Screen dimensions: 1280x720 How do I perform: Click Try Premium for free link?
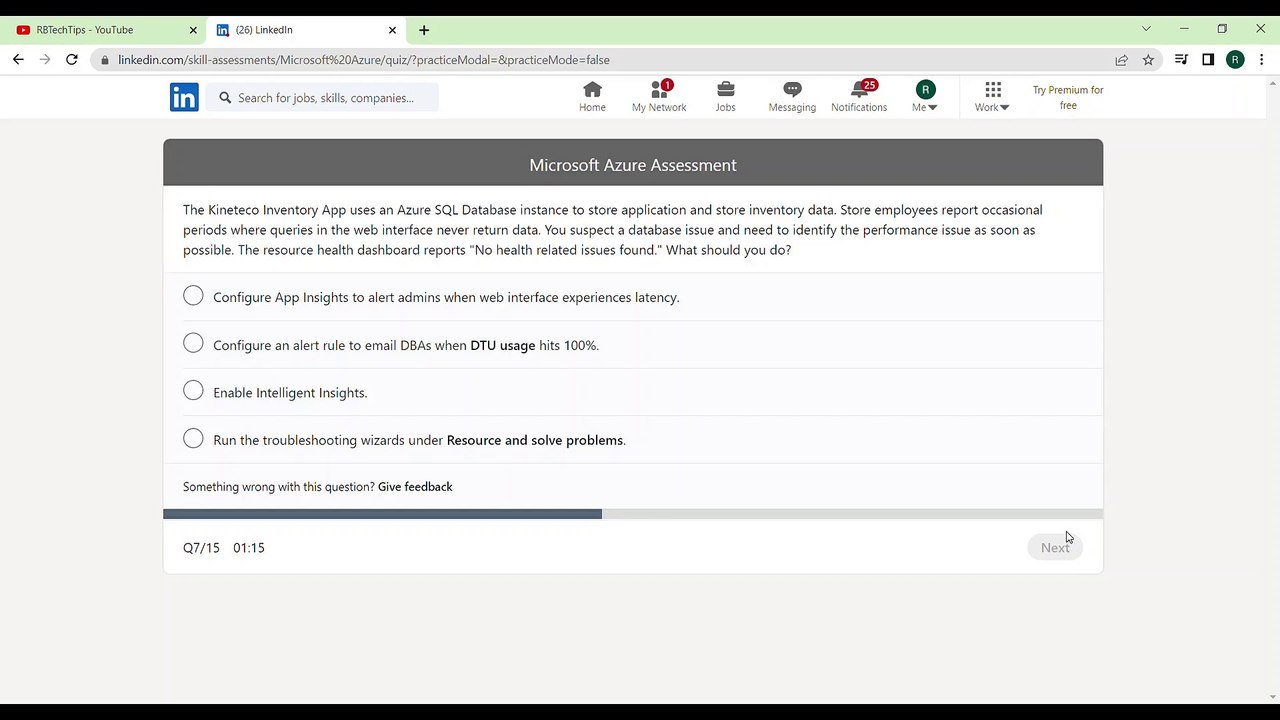1068,97
